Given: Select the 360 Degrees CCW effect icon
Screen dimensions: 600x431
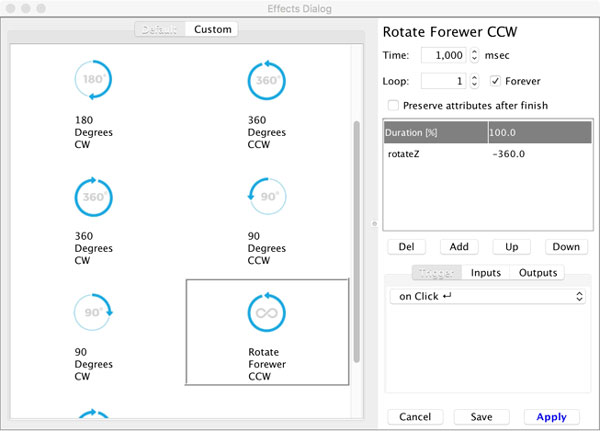Looking at the screenshot, I should (x=267, y=80).
